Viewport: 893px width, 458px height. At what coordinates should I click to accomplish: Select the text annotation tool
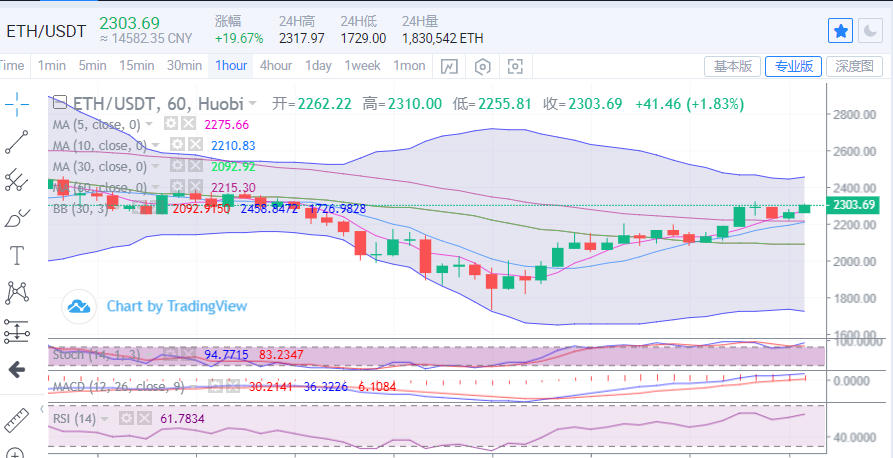[x=17, y=256]
